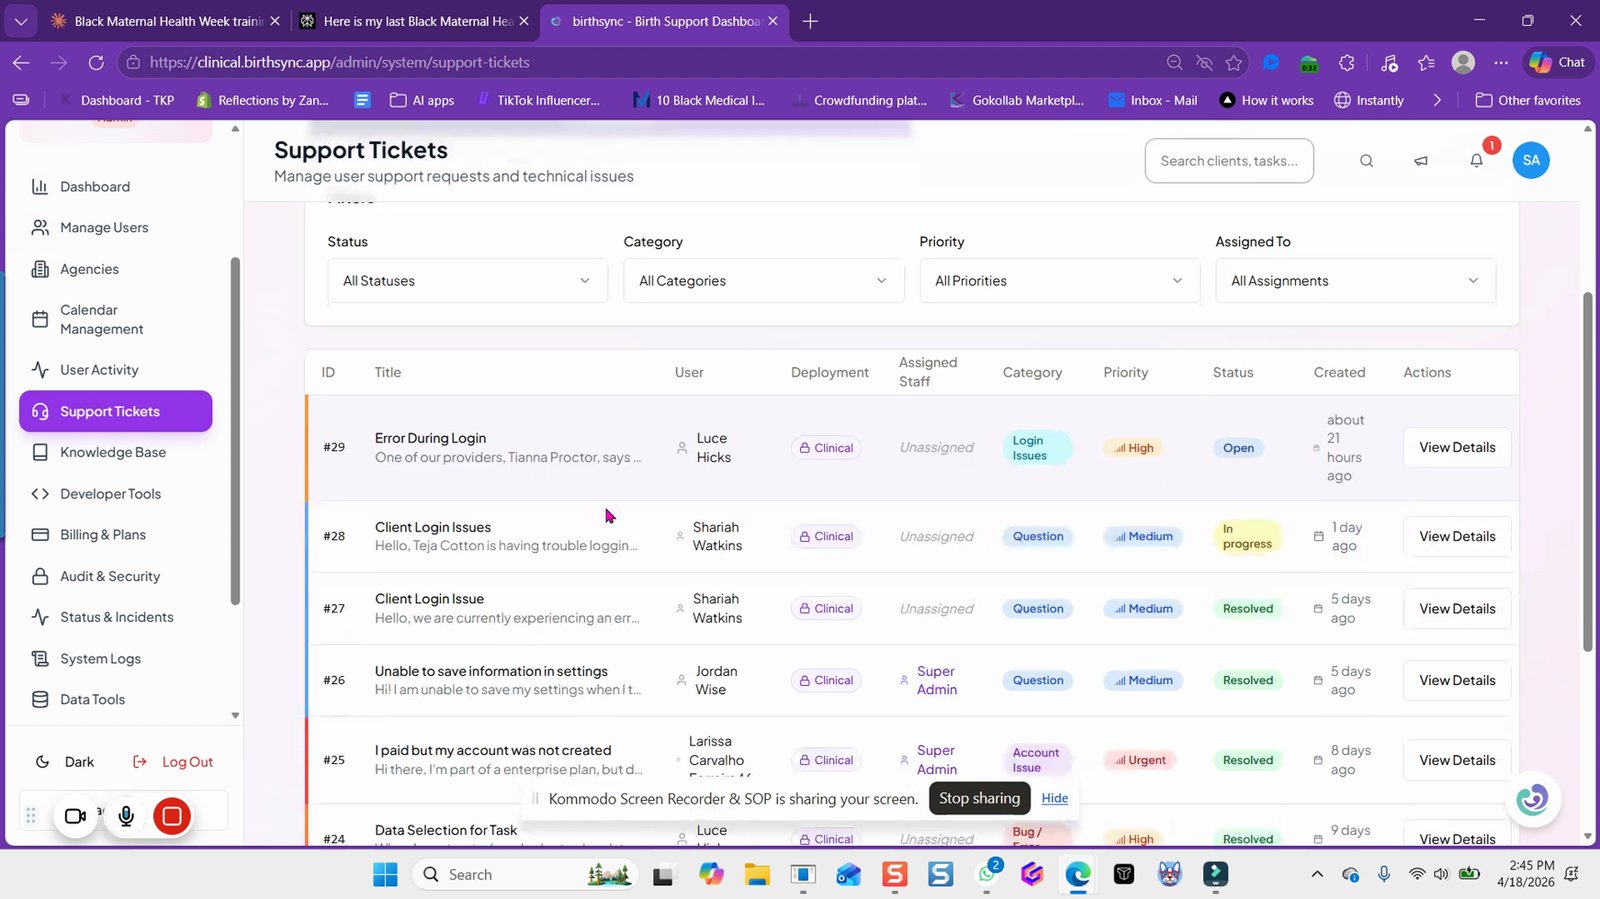Screen dimensions: 1600x899
Task: Open the SA profile avatar
Action: tap(1531, 160)
